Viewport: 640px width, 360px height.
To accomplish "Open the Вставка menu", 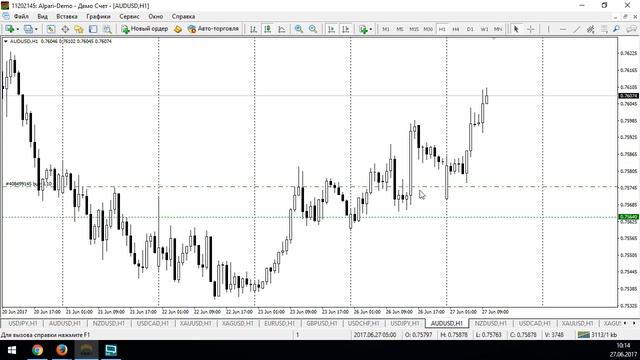I will (x=67, y=16).
